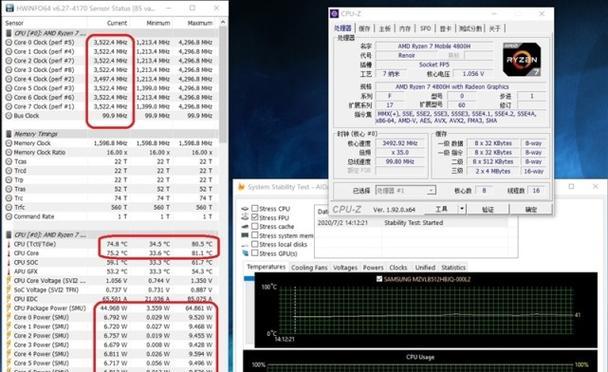Viewport: 608px width, 372px height.
Task: Collapse the CPU [#0]: AMD Ryzen 7 clocks group
Action: pos(9,33)
